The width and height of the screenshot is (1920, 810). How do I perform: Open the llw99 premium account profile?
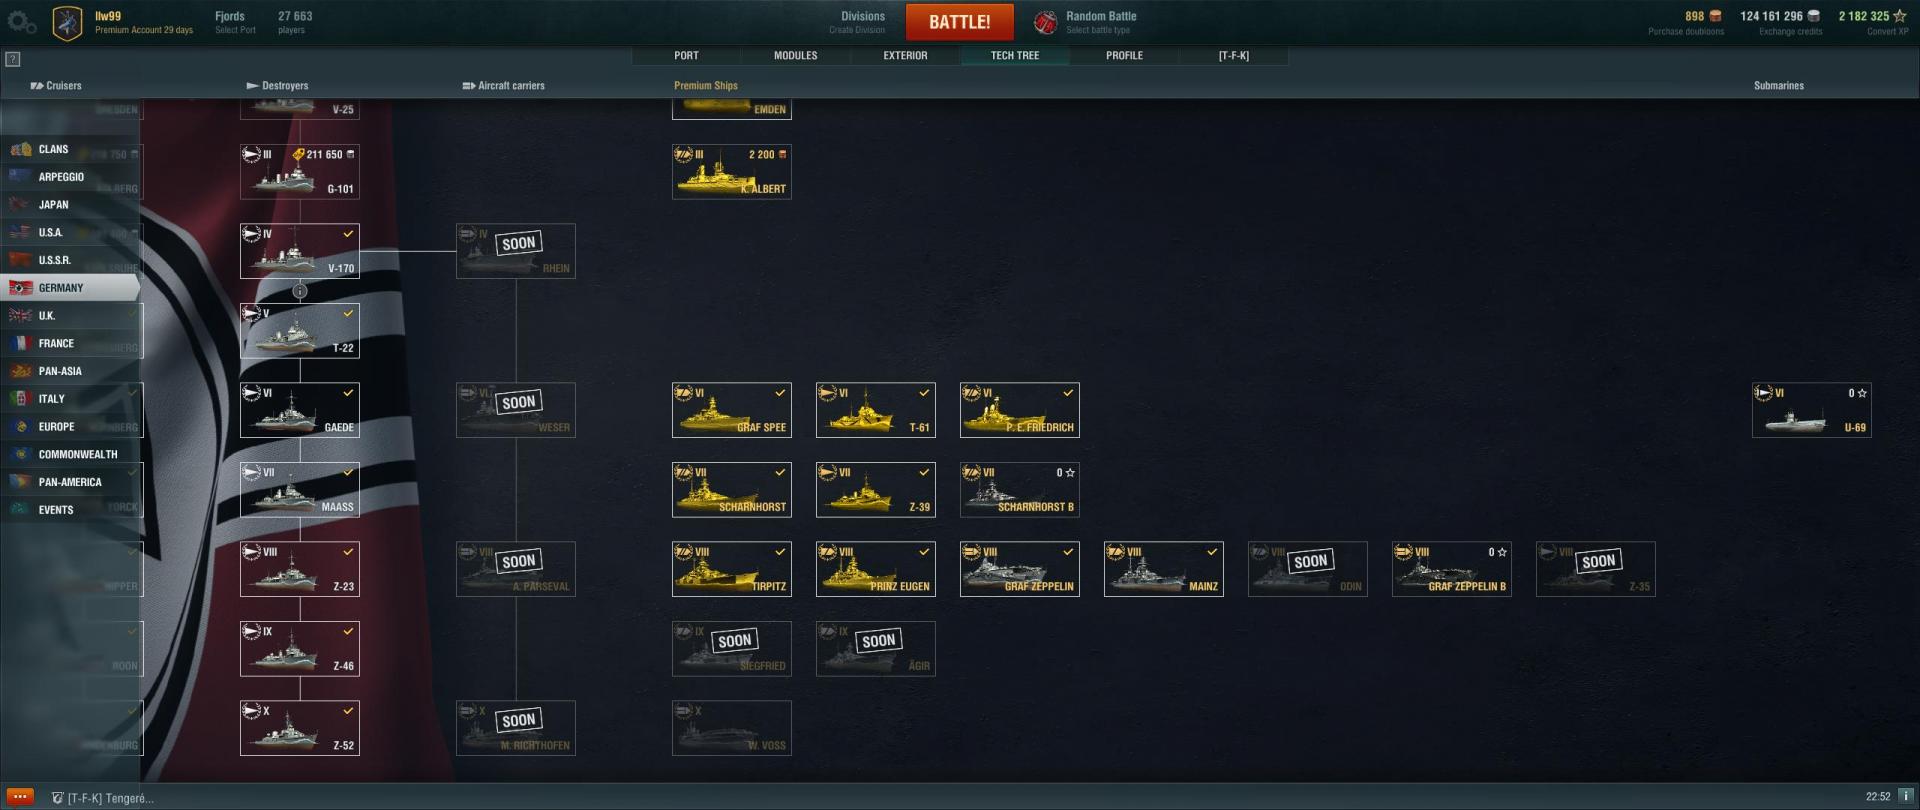pos(143,22)
